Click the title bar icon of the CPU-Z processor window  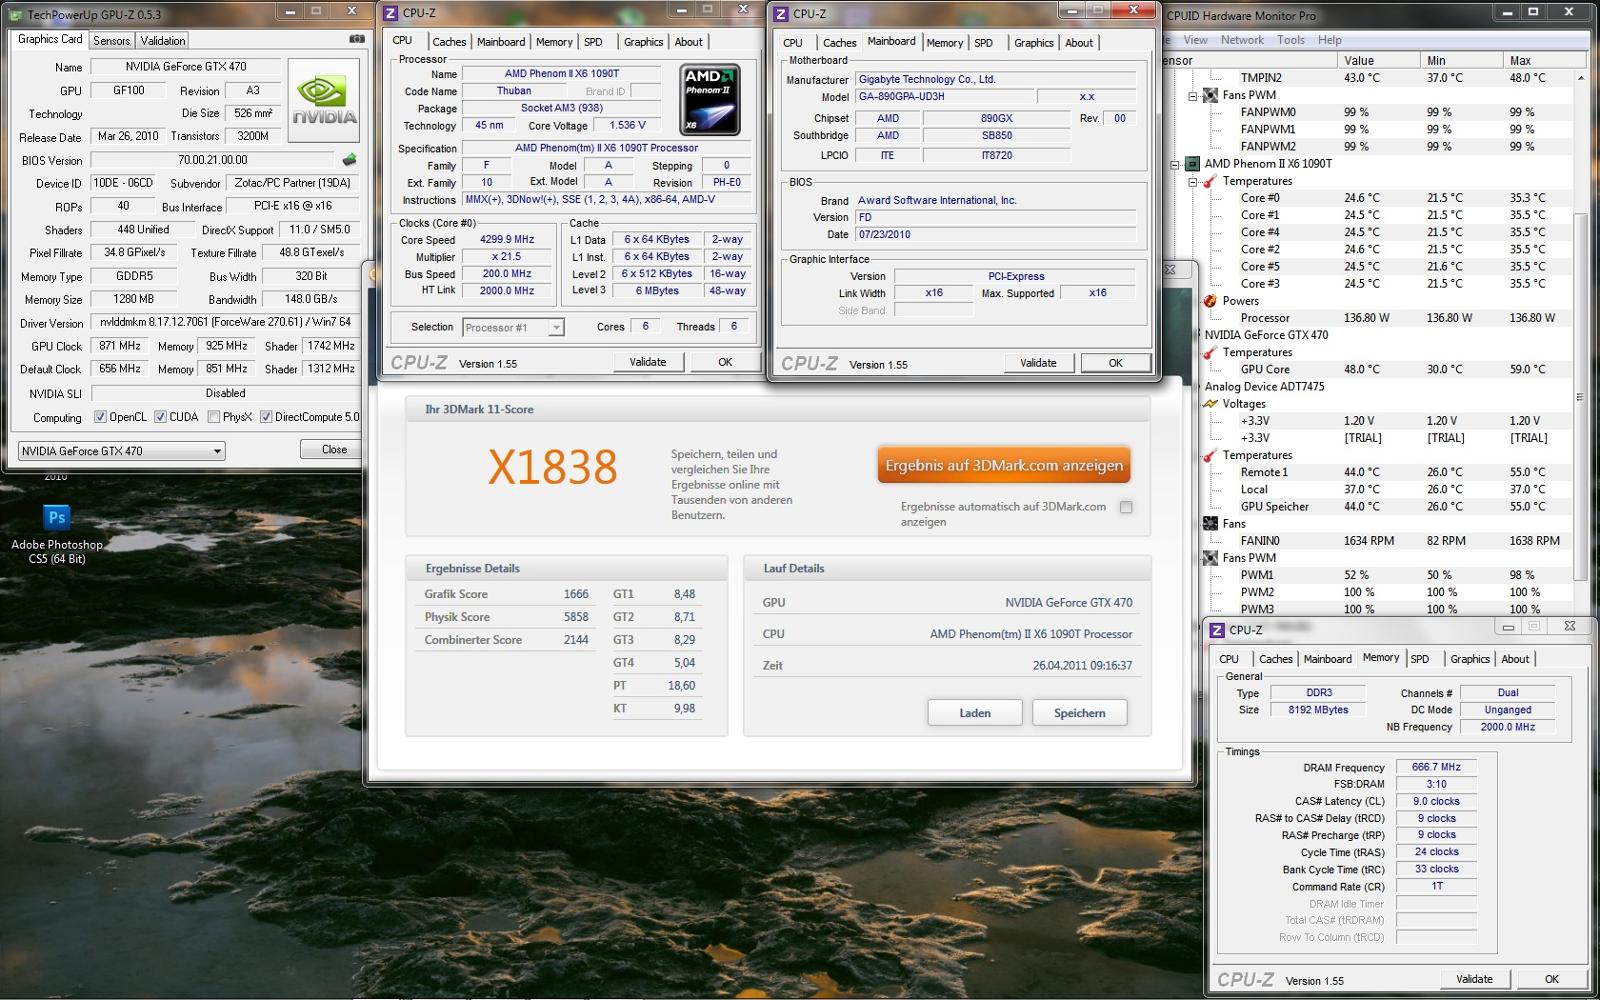click(391, 13)
